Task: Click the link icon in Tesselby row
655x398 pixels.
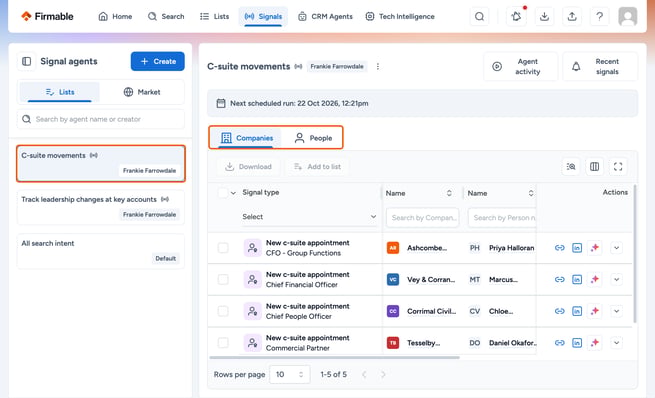Action: pyautogui.click(x=559, y=343)
